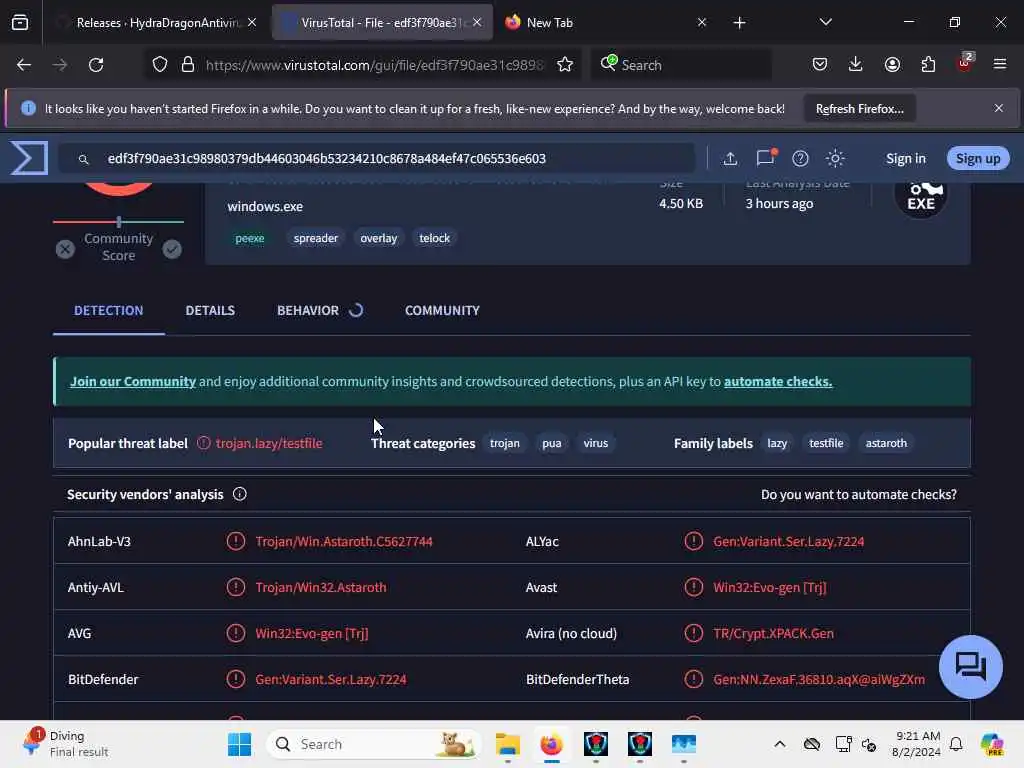Click Avira result TR/Crypt.XPACK.Gen
This screenshot has width=1024, height=768.
point(773,633)
